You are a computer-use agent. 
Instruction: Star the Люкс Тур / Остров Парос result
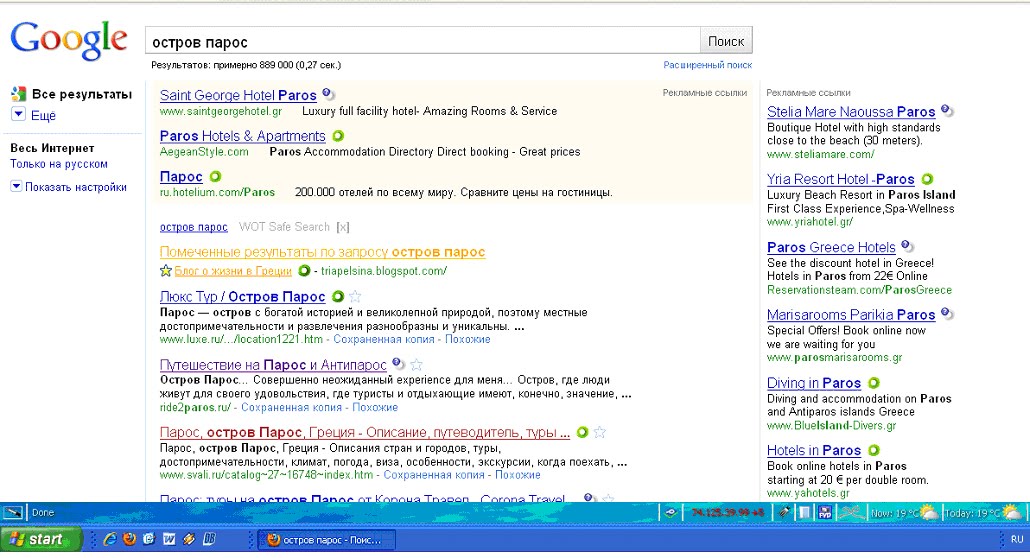(355, 296)
